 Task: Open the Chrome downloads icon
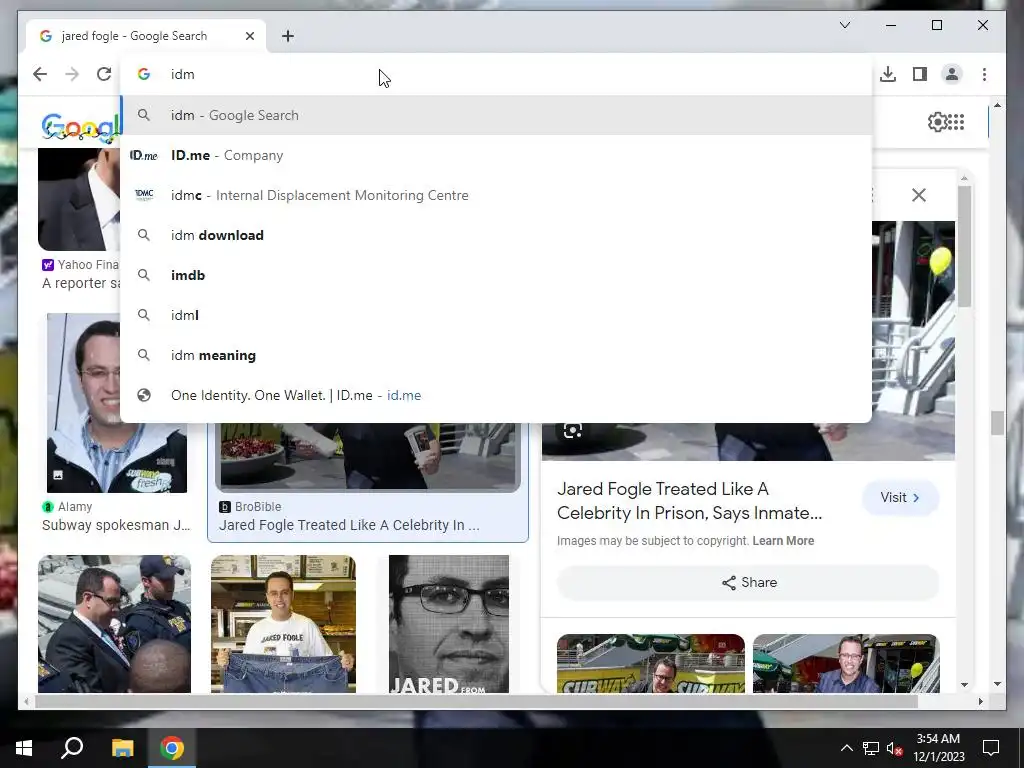tap(888, 74)
